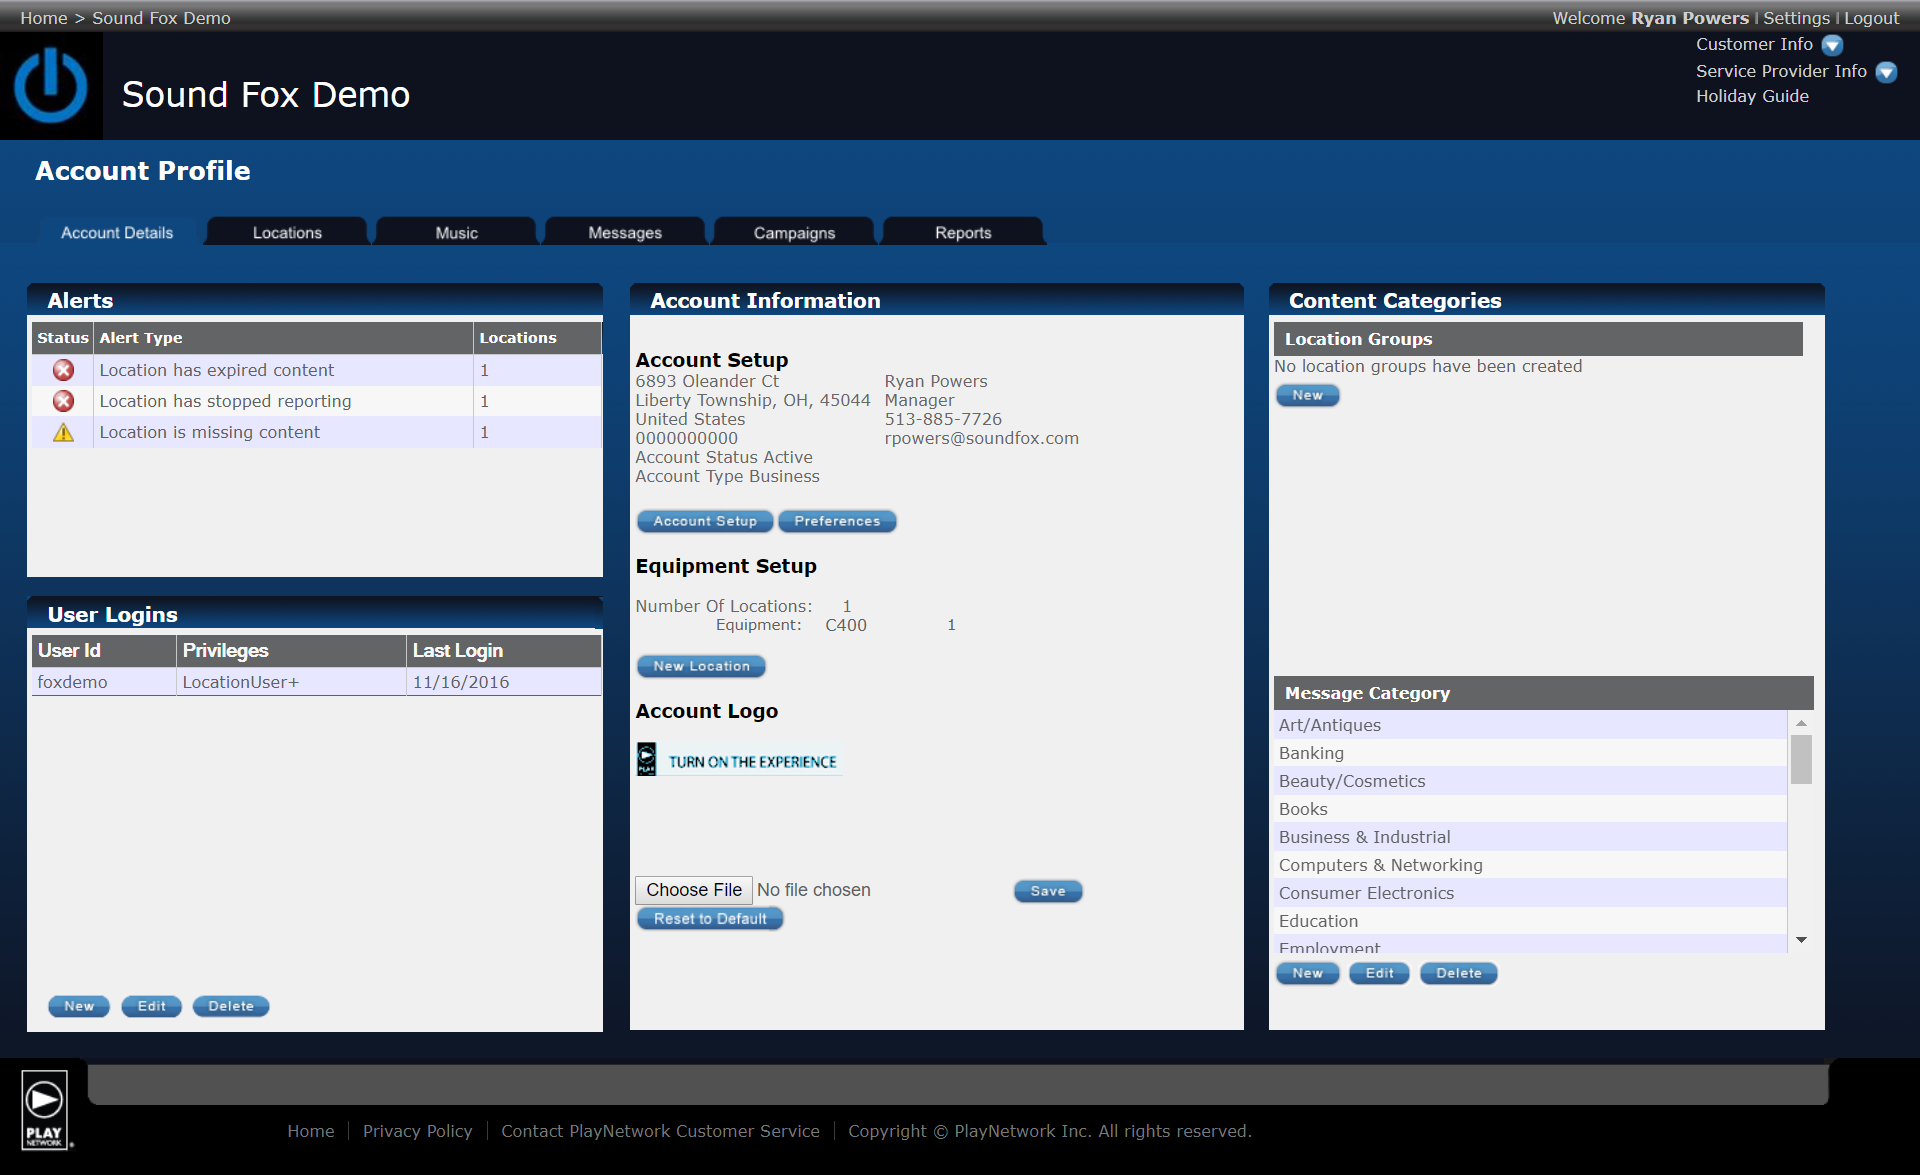
Task: Switch to the Messages tab
Action: [625, 232]
